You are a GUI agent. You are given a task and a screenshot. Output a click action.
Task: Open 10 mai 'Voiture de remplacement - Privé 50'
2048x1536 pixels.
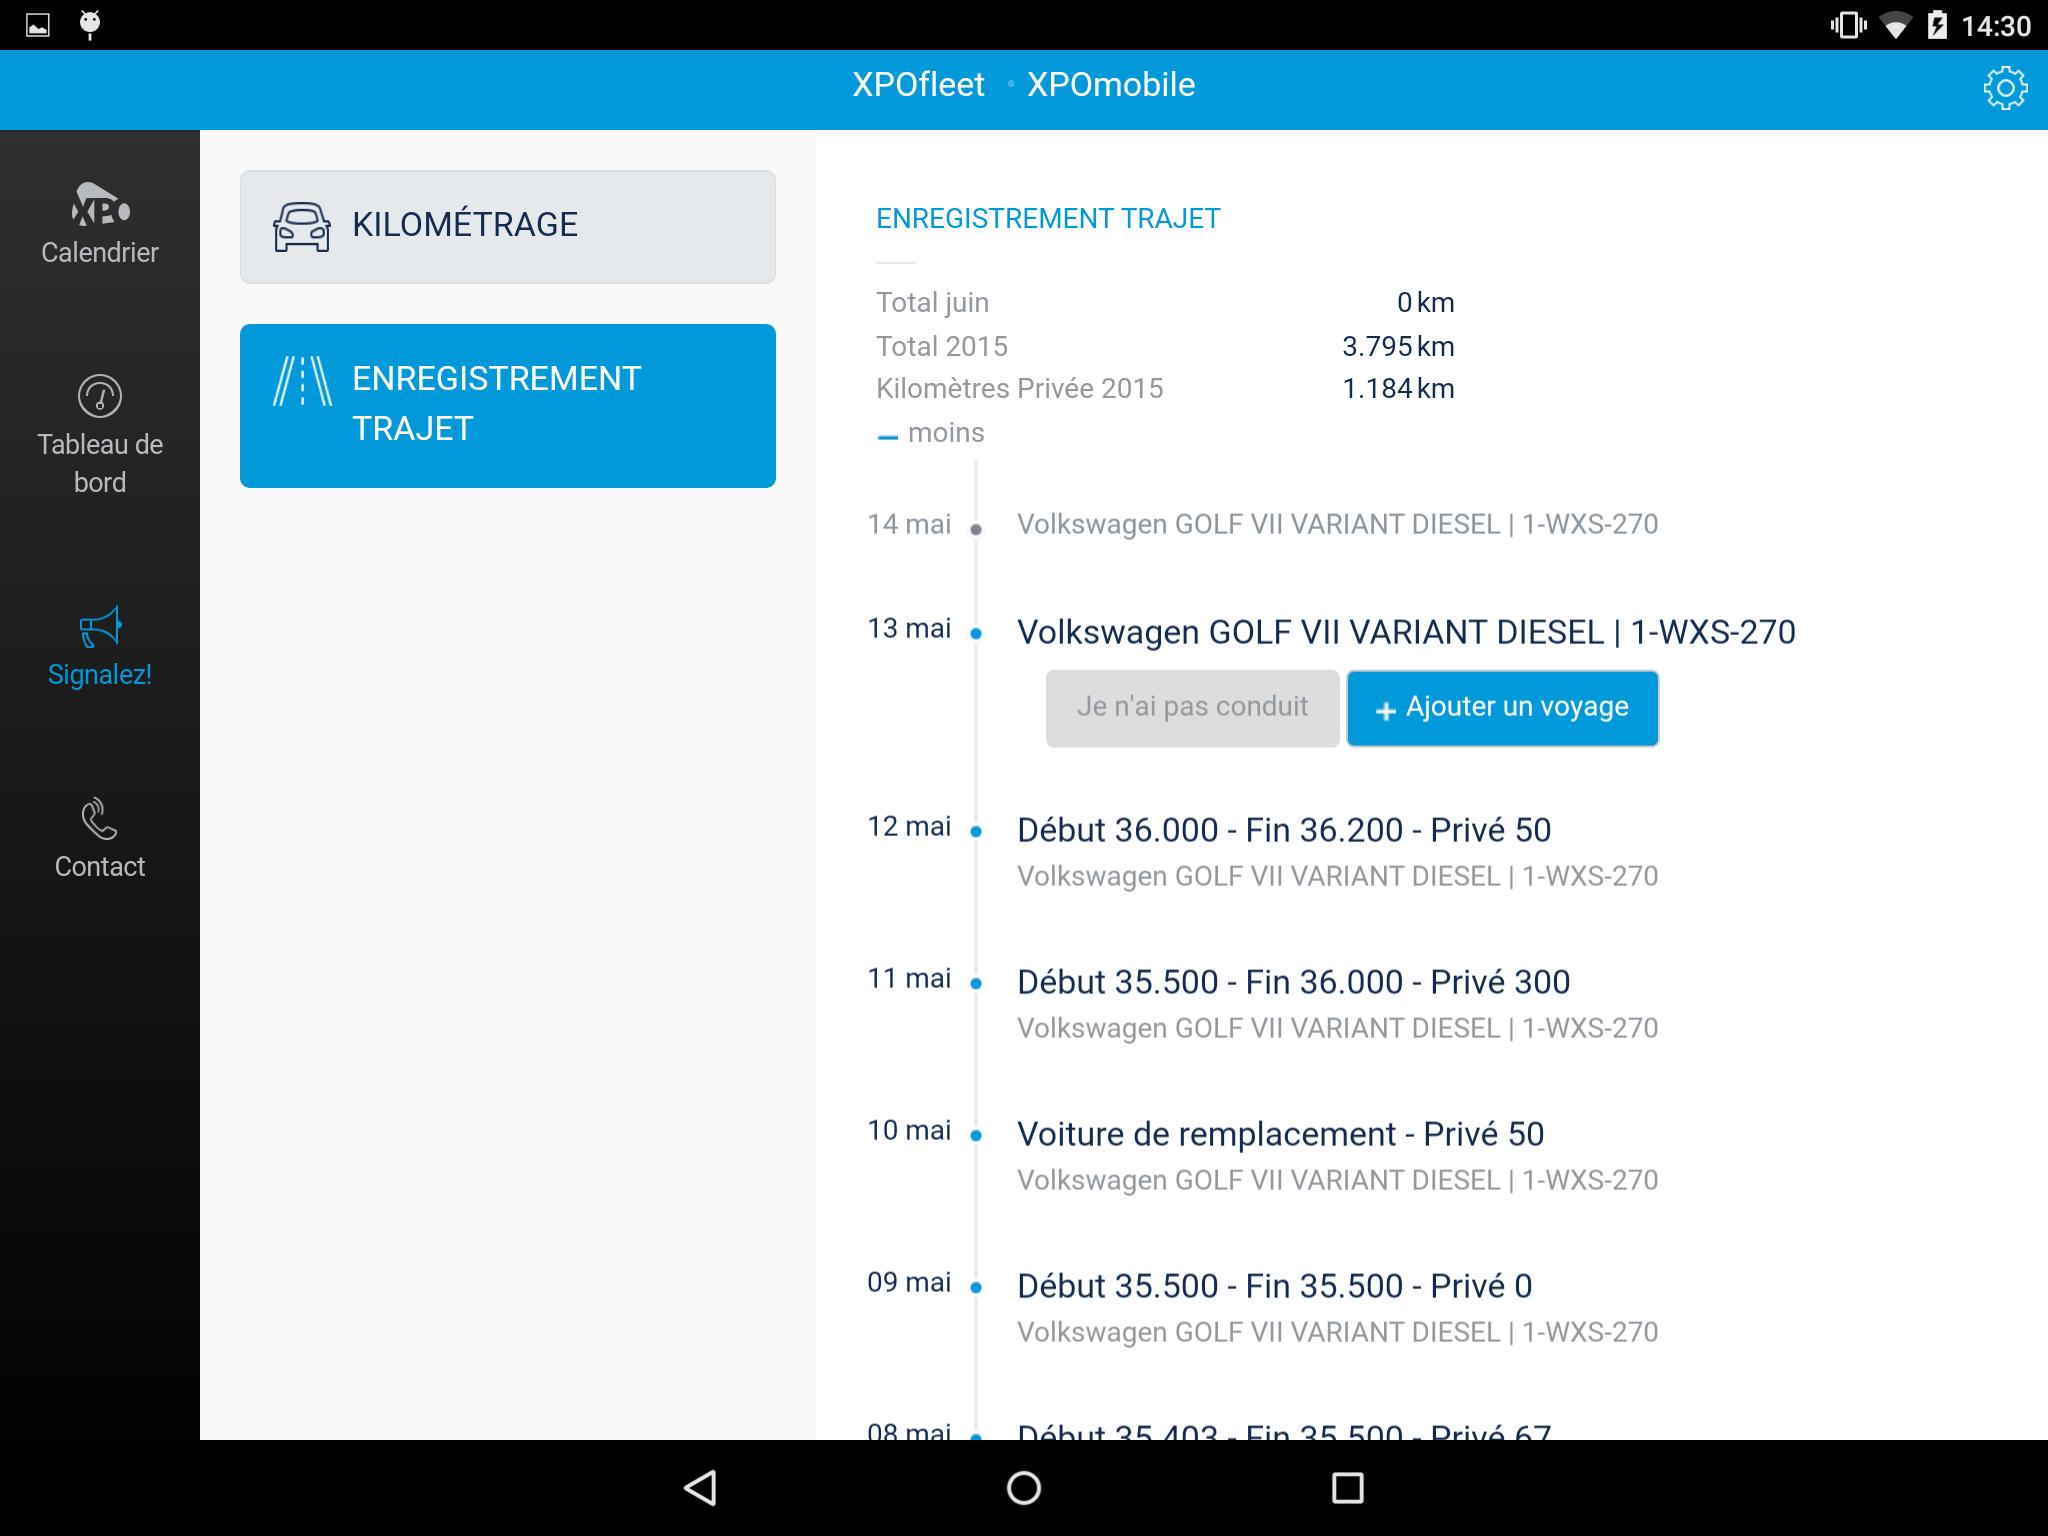coord(1281,1134)
